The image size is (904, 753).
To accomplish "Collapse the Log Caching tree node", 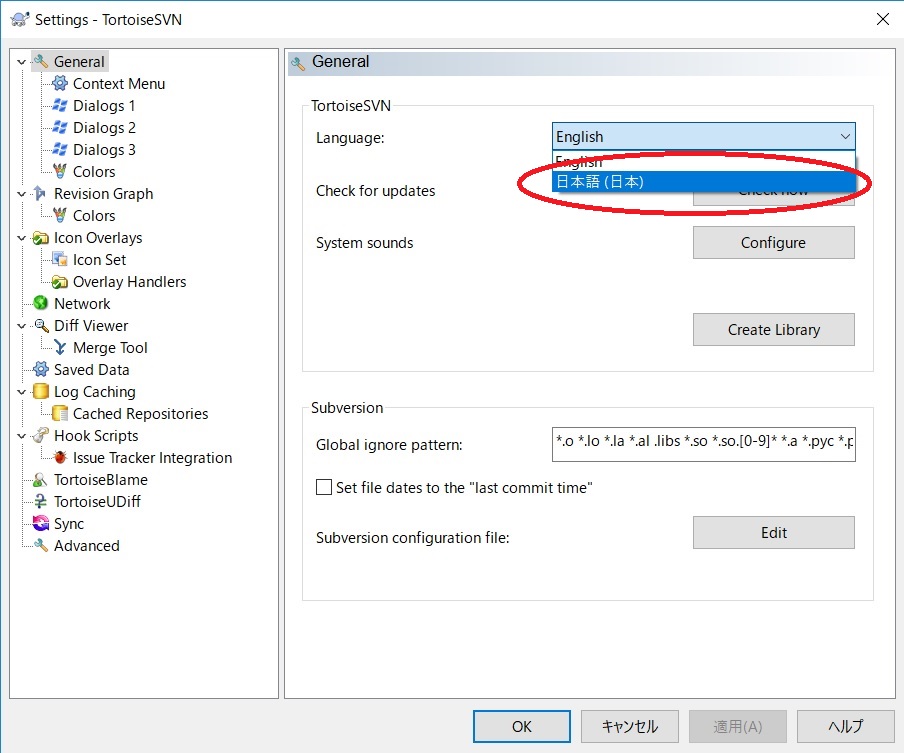I will (x=21, y=391).
